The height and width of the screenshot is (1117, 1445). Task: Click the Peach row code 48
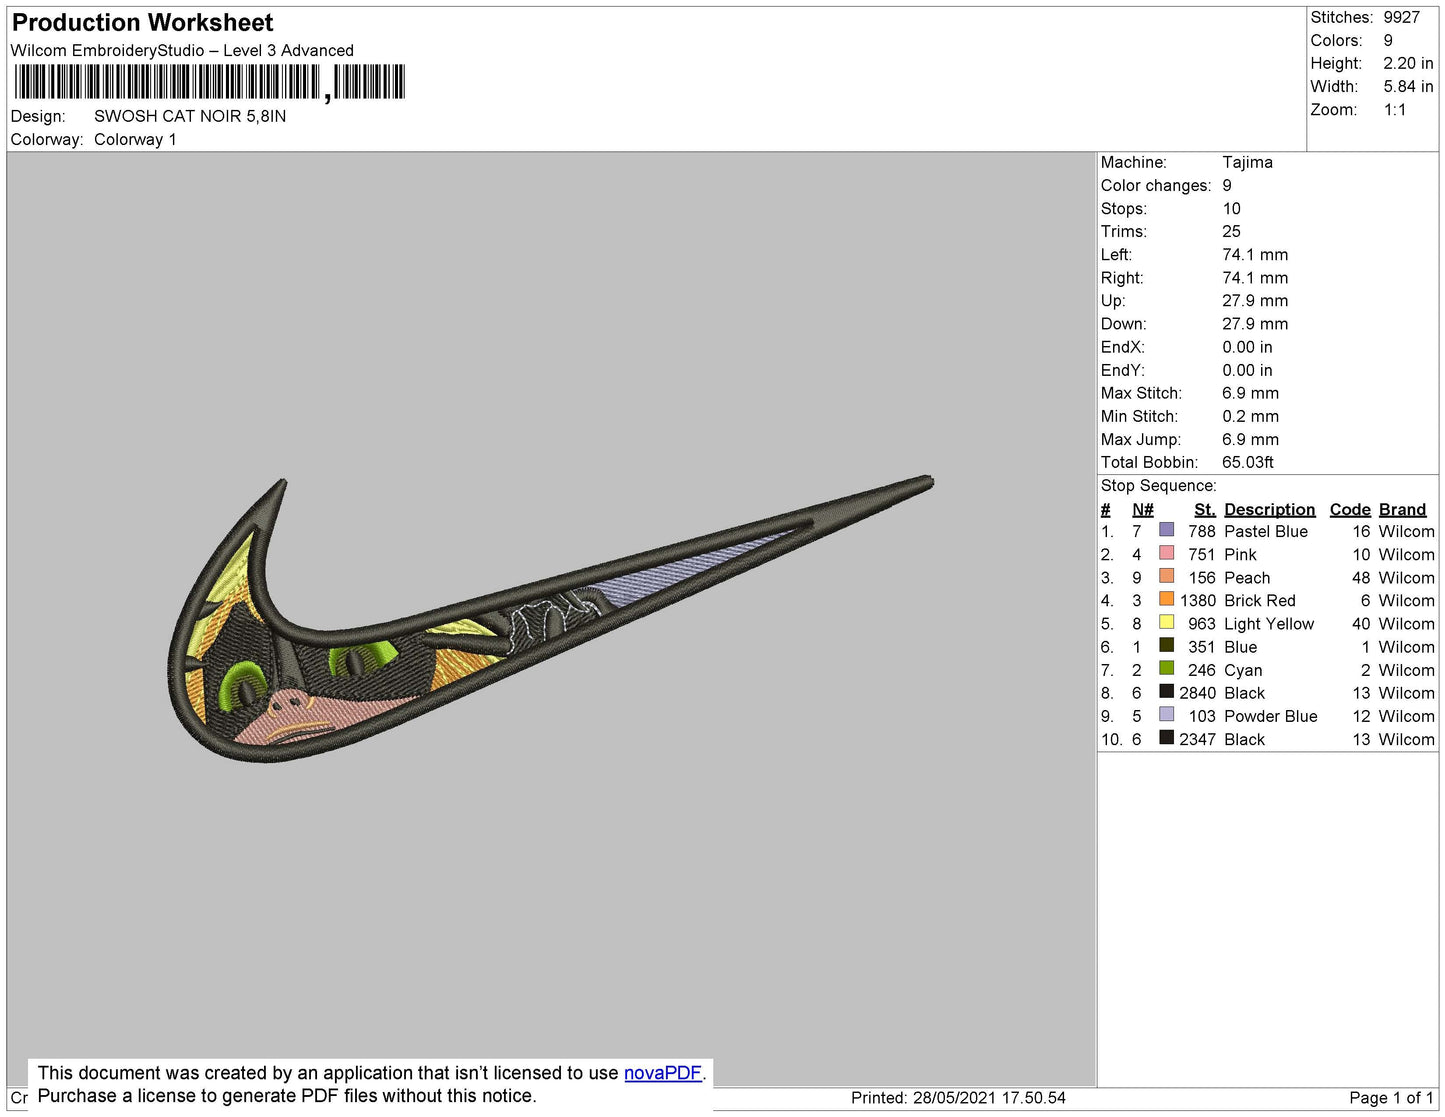point(1361,577)
